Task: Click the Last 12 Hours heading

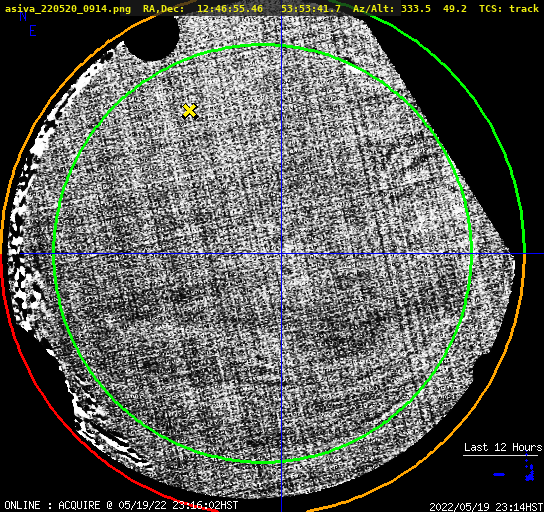Action: pyautogui.click(x=503, y=447)
